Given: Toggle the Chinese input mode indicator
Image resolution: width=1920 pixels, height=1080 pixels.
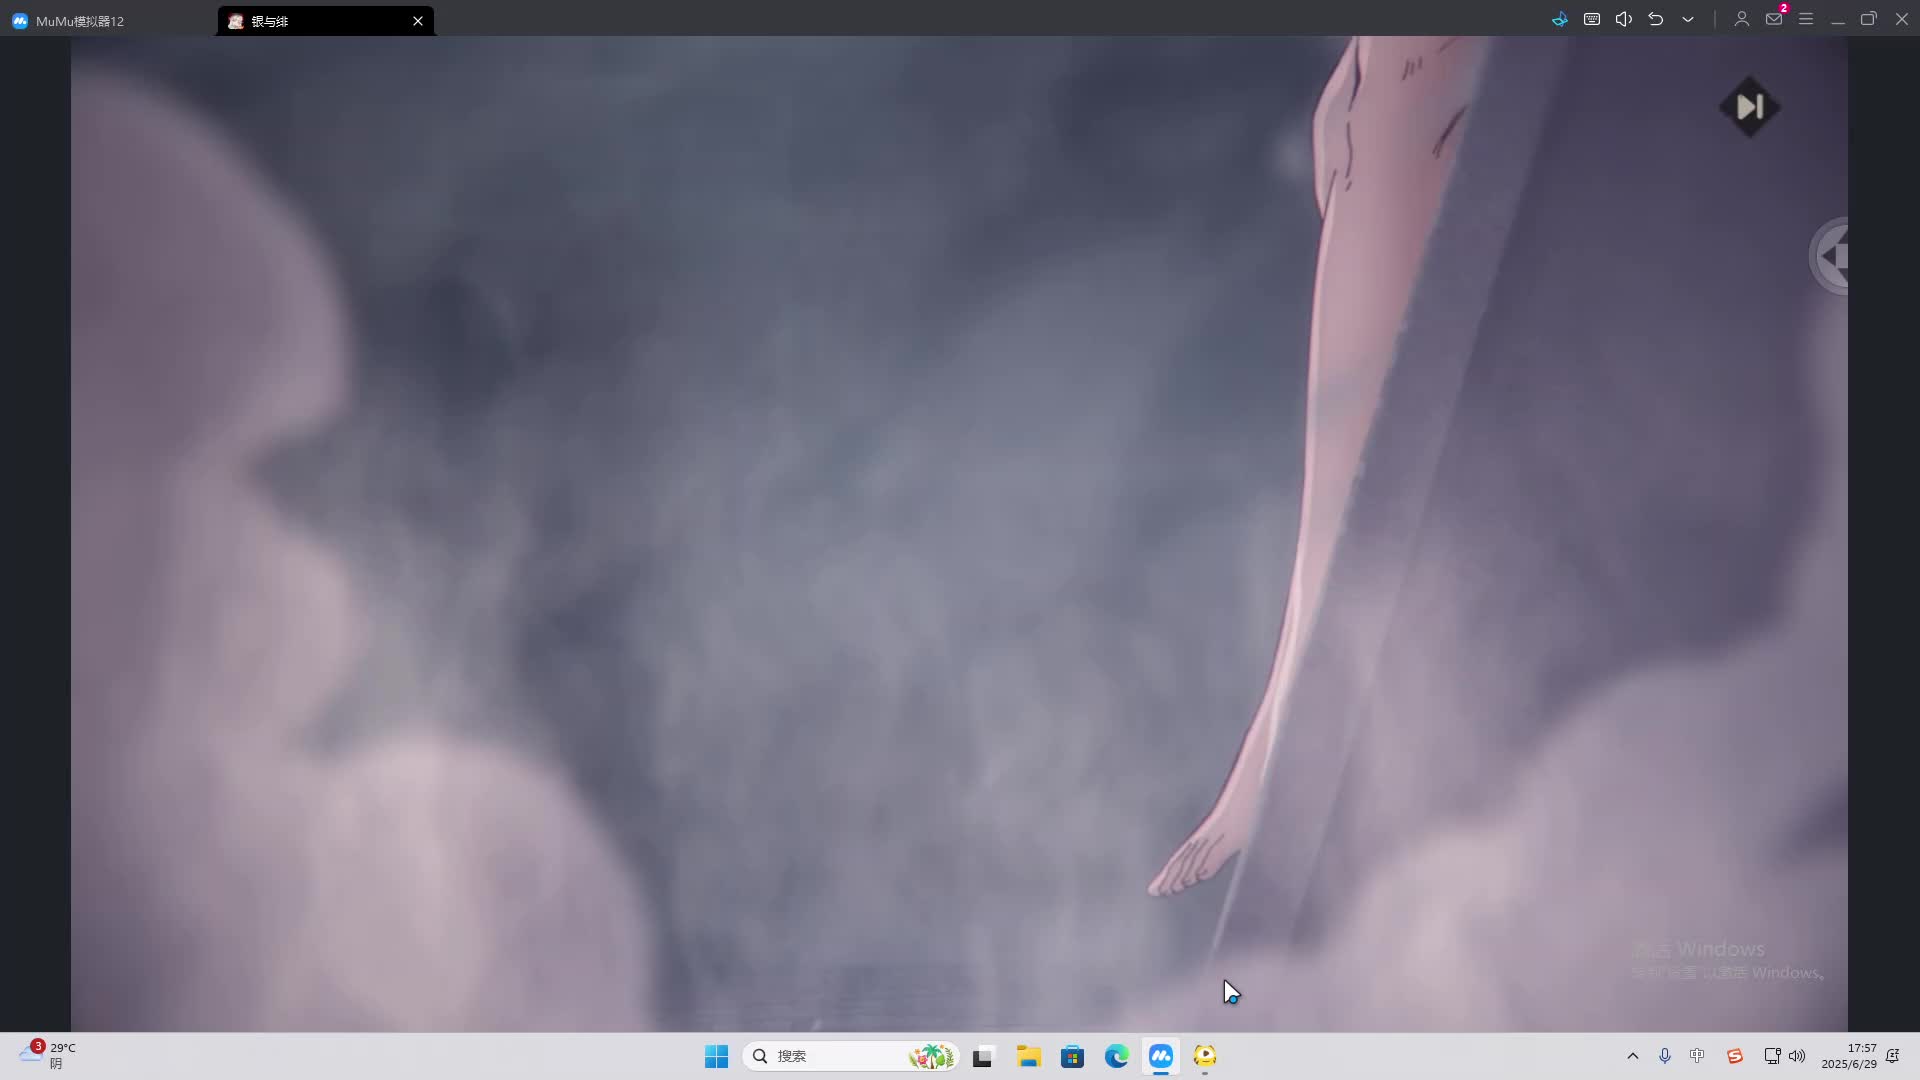Looking at the screenshot, I should coord(1697,1056).
